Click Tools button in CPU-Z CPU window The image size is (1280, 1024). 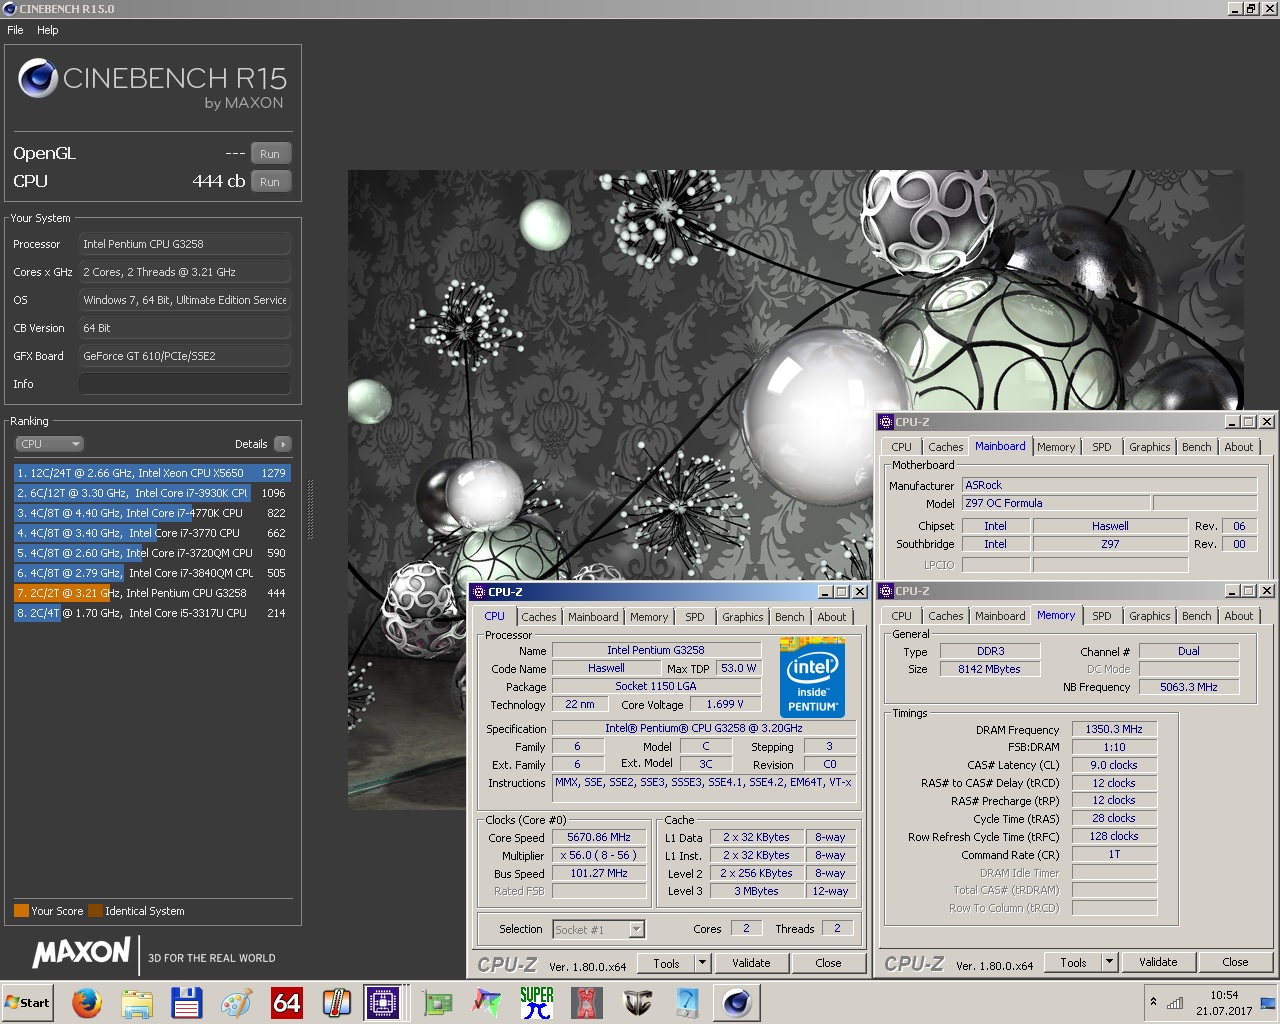666,963
